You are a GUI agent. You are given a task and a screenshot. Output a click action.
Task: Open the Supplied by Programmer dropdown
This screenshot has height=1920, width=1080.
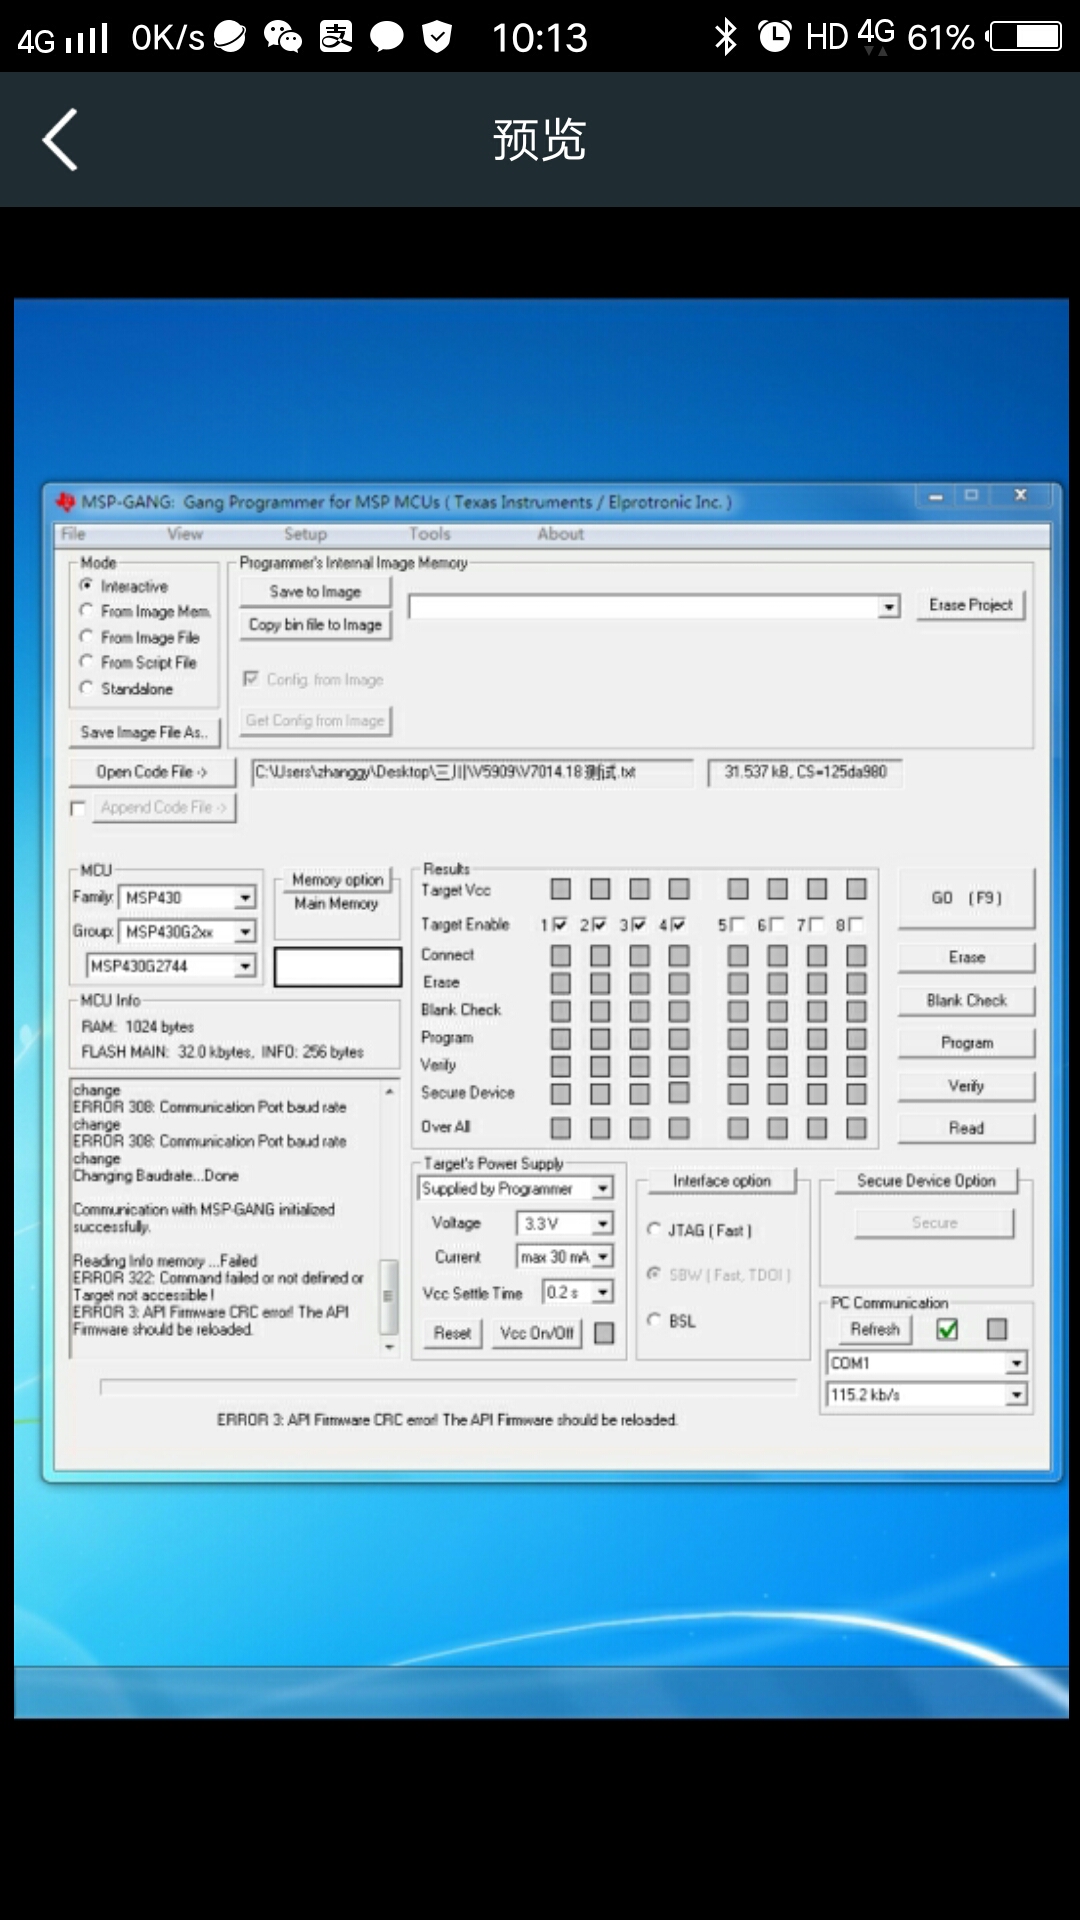point(603,1189)
